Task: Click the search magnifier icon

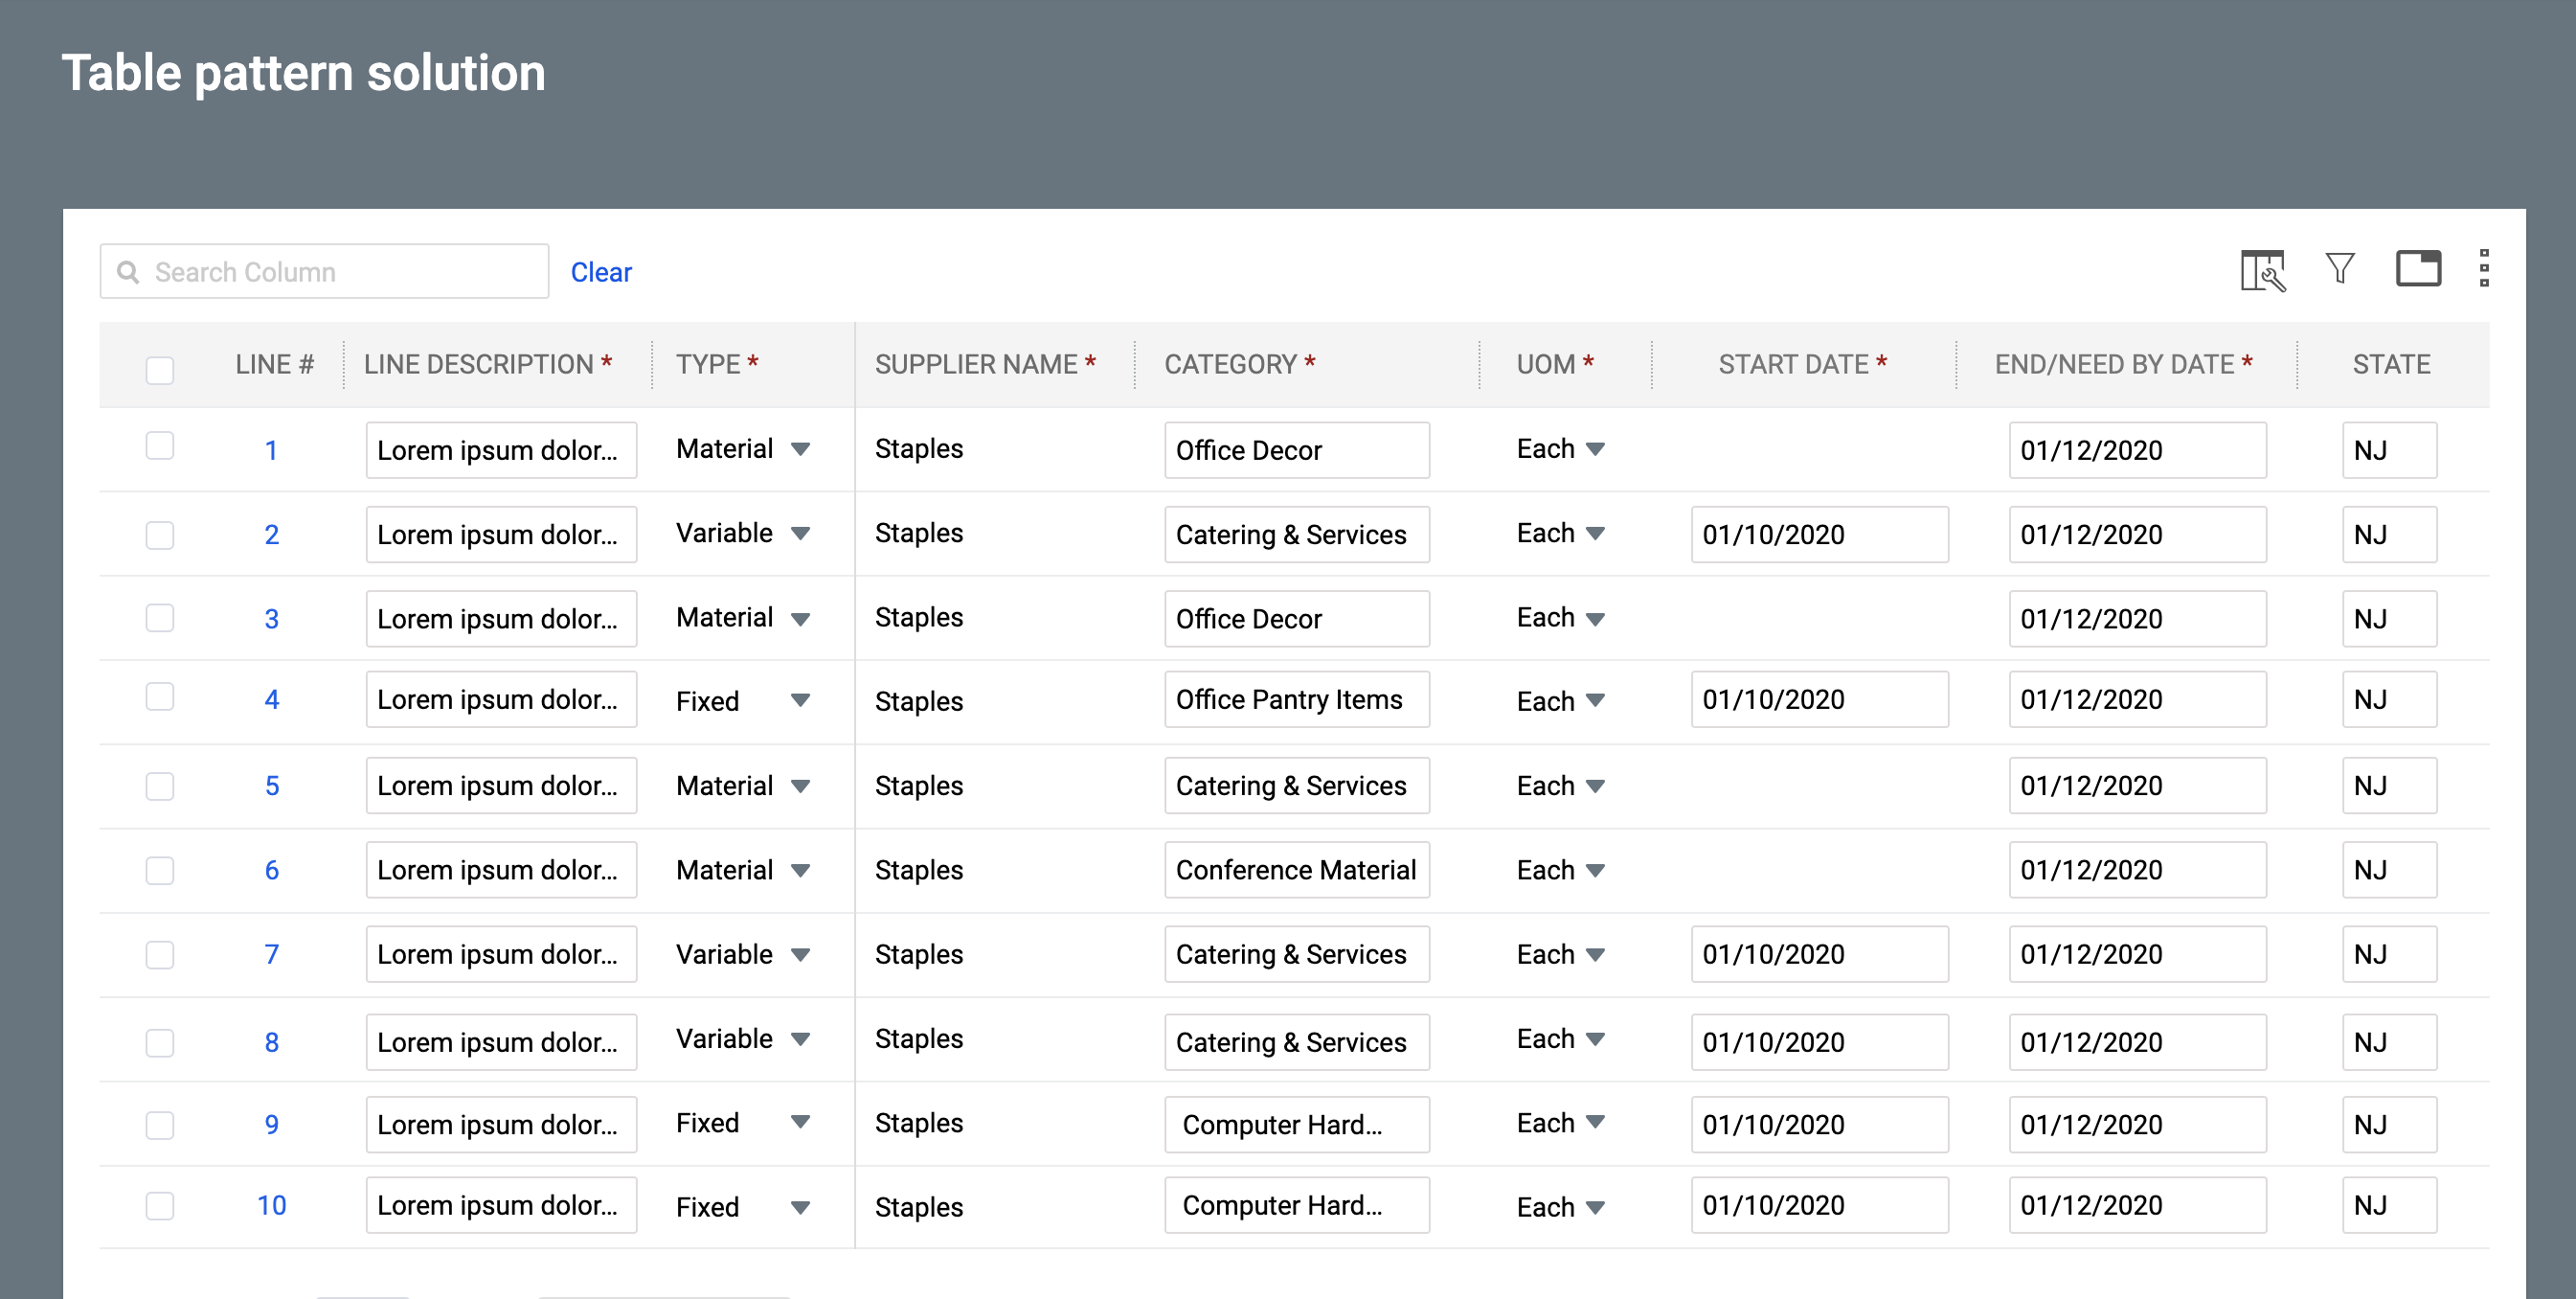Action: click(x=128, y=272)
